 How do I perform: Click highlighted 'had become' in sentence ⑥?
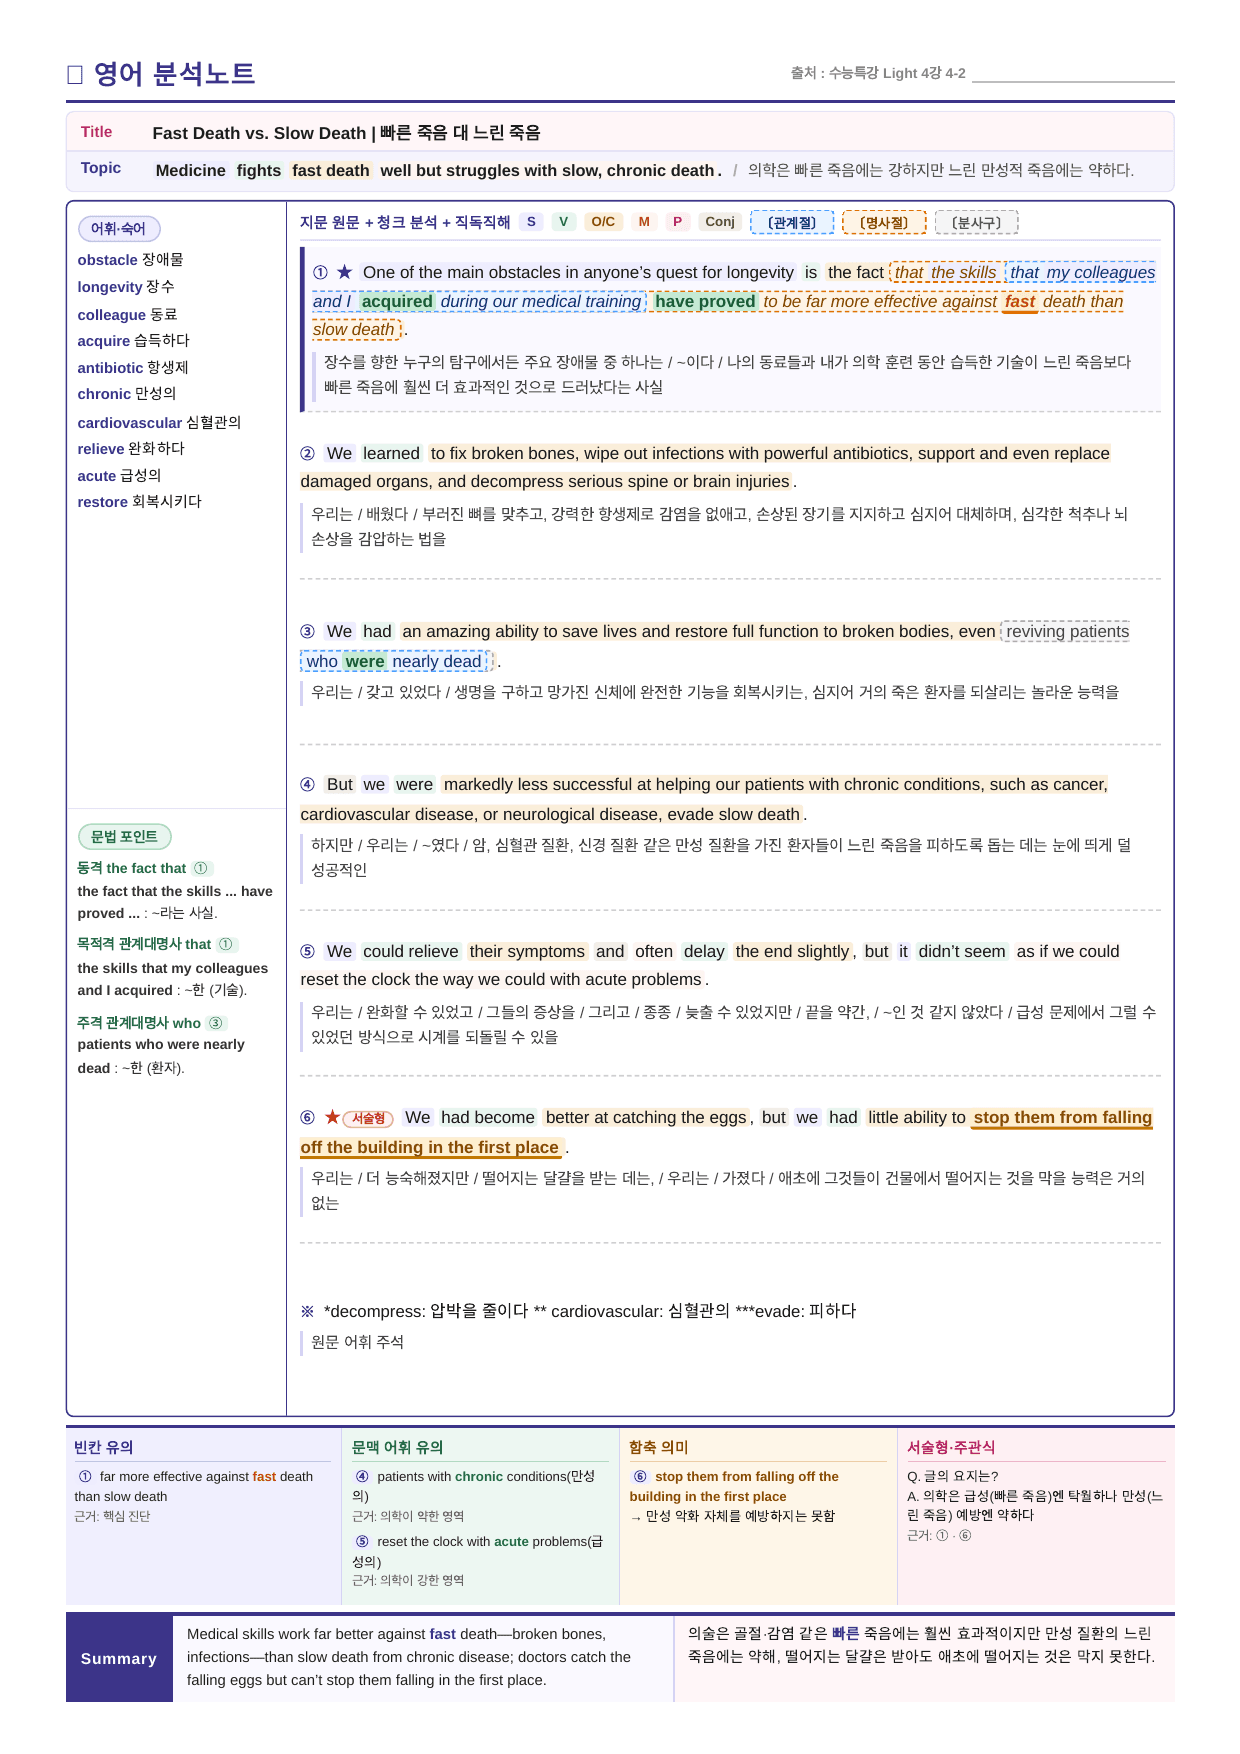488,1118
